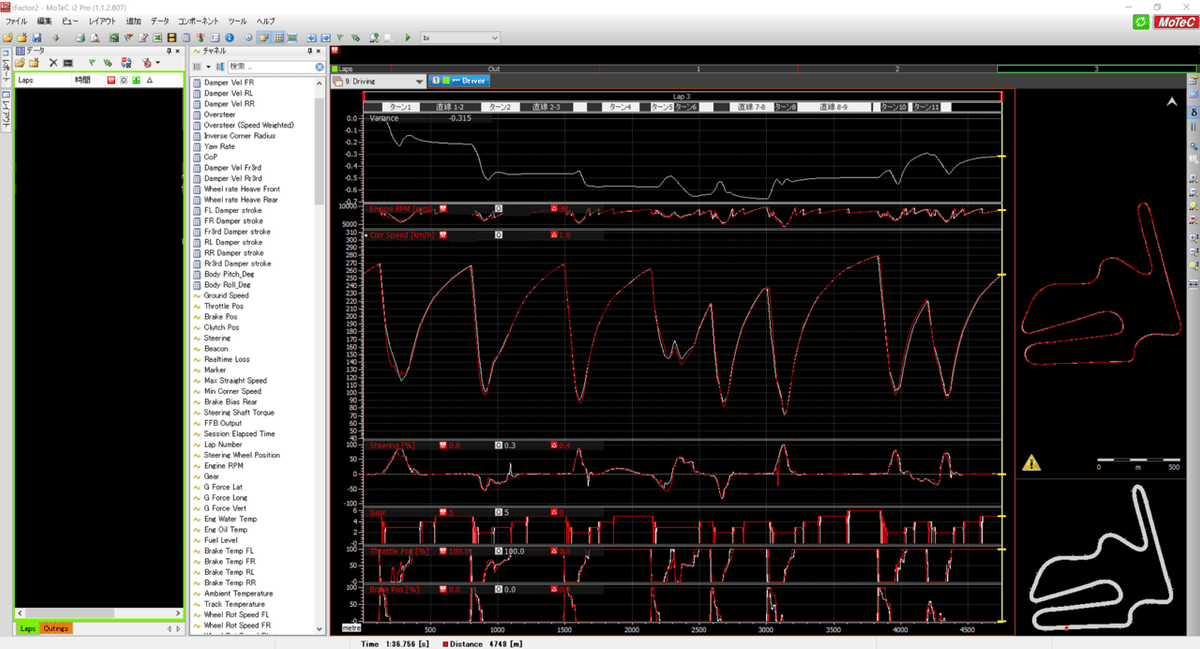Click the clock icon in main toolbar
1200x649 pixels.
tap(249, 38)
